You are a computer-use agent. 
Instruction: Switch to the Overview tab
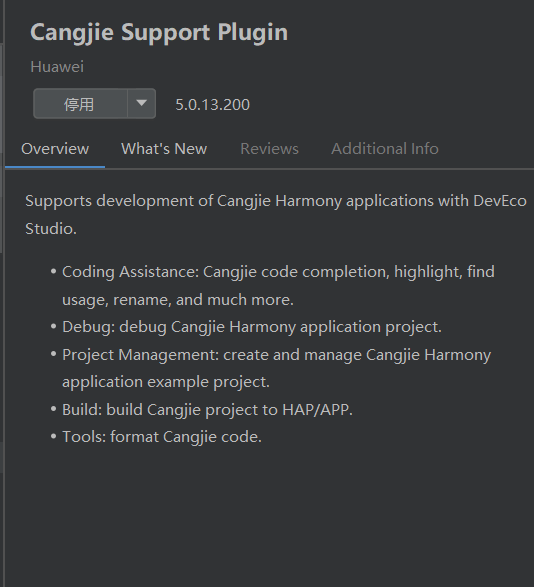point(55,149)
